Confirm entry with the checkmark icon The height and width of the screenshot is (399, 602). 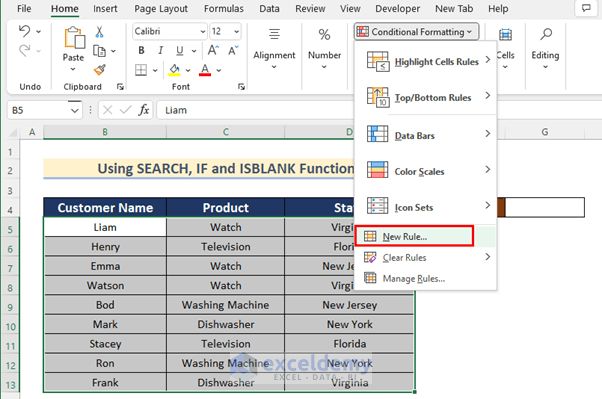pyautogui.click(x=125, y=111)
